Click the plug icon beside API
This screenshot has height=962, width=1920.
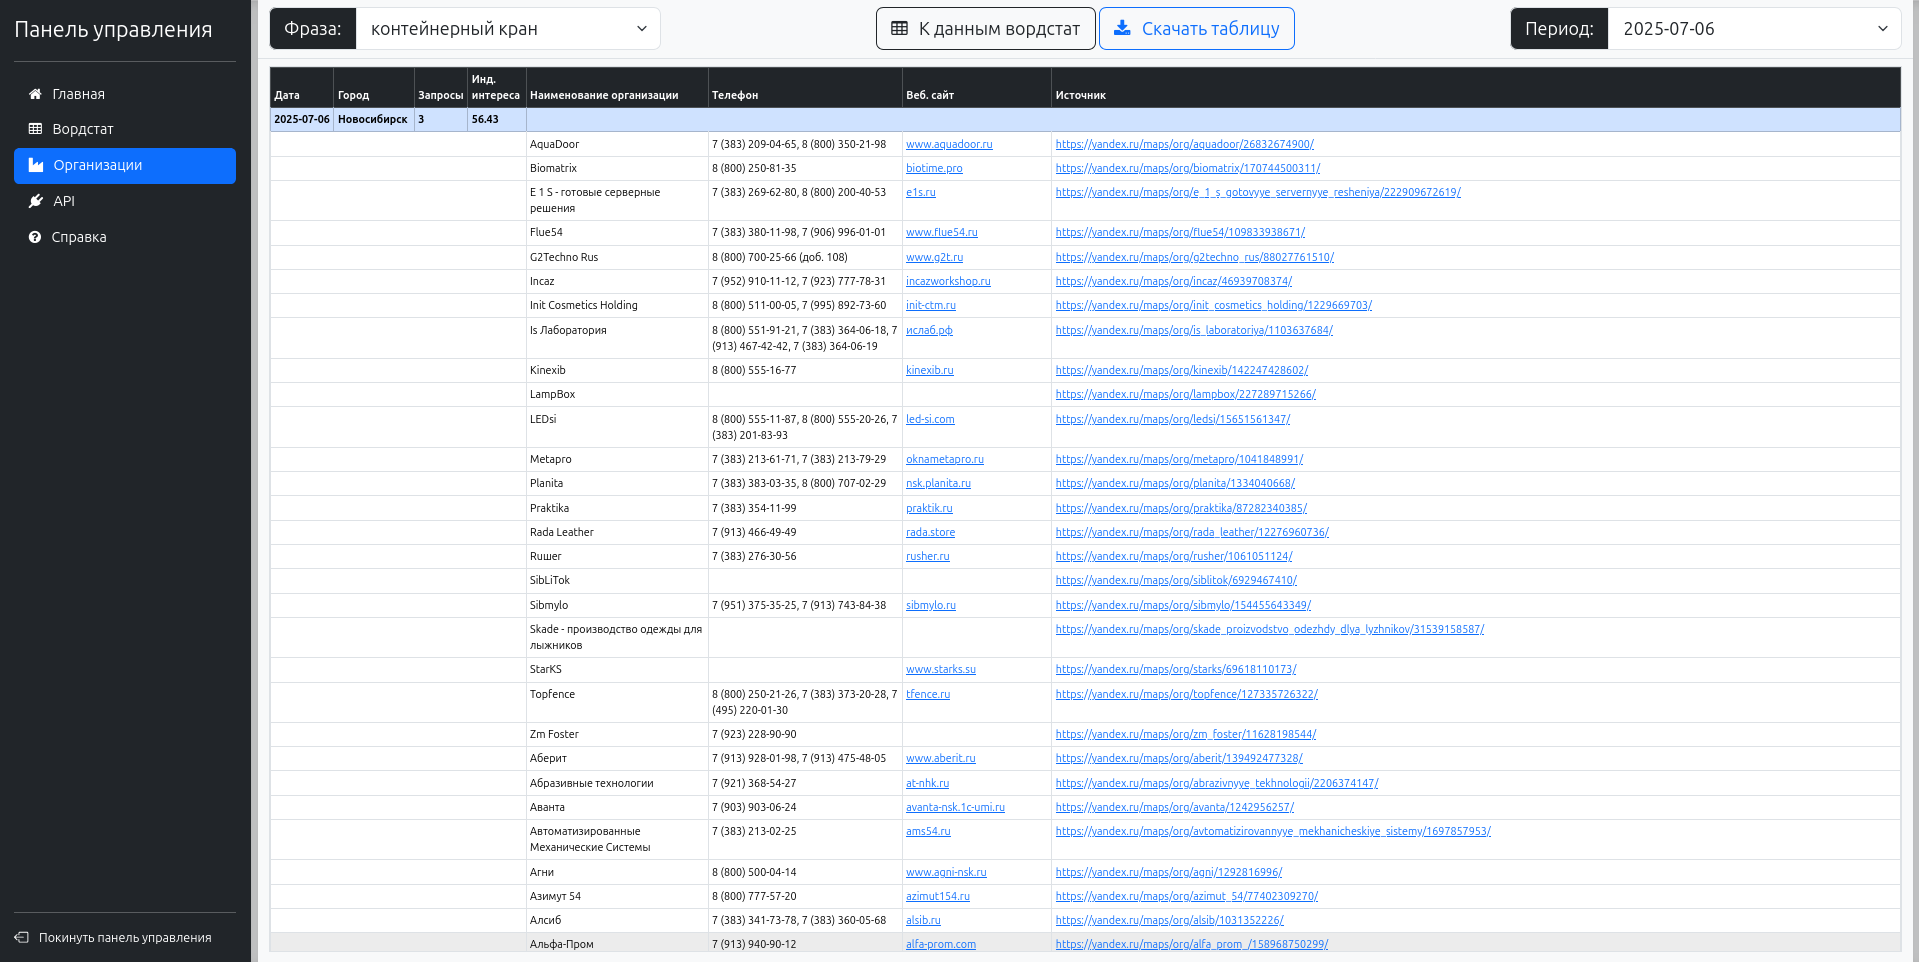click(x=36, y=201)
